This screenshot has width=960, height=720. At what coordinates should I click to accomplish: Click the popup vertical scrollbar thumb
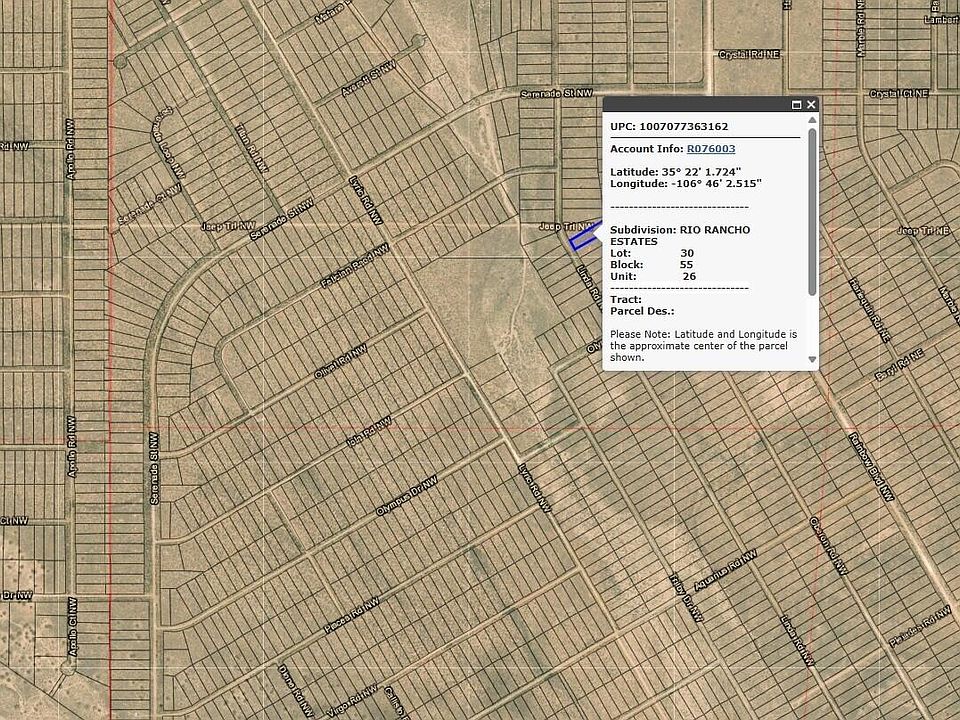tap(812, 212)
